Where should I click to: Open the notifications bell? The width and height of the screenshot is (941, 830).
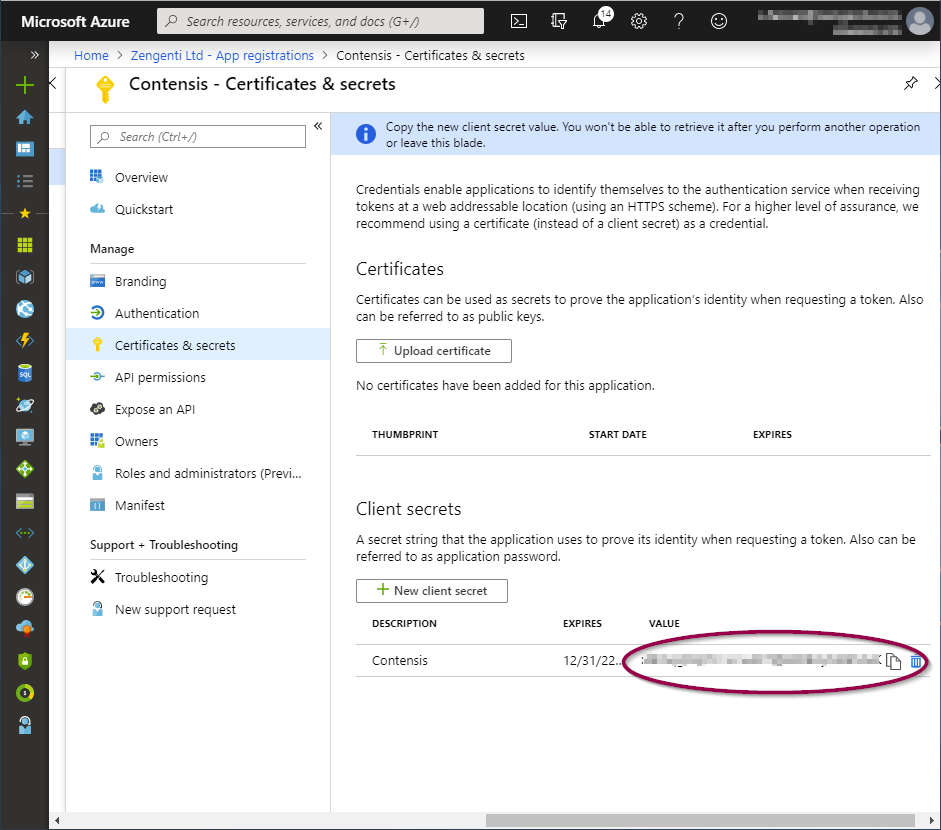tap(600, 20)
